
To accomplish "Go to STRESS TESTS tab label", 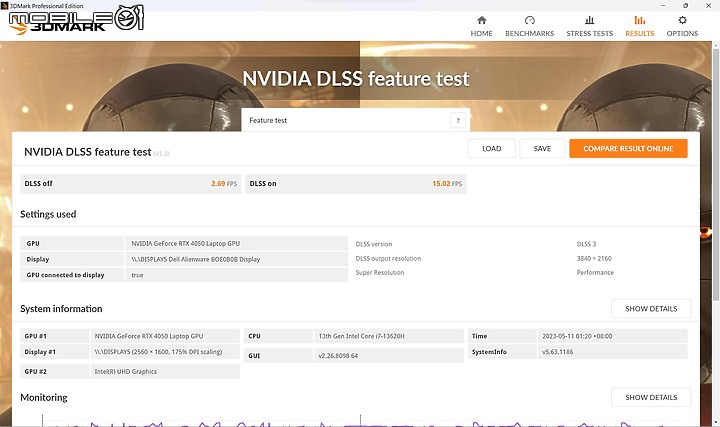I will [590, 34].
